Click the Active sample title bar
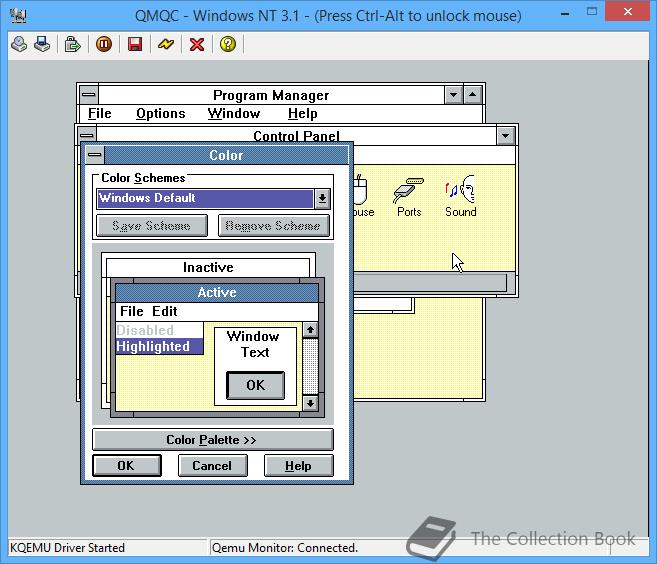Viewport: 657px width, 564px height. pos(217,292)
